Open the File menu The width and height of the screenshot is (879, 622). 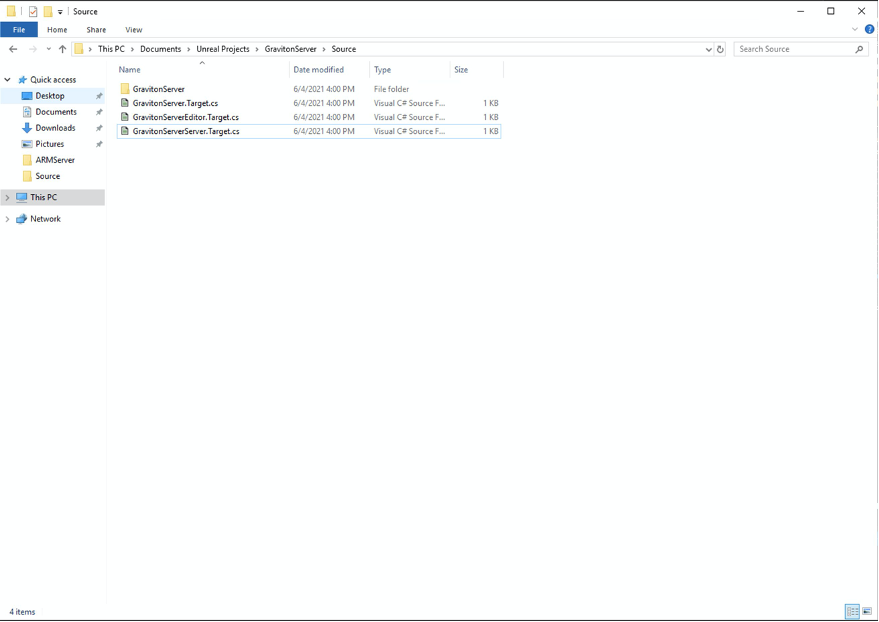(x=18, y=29)
